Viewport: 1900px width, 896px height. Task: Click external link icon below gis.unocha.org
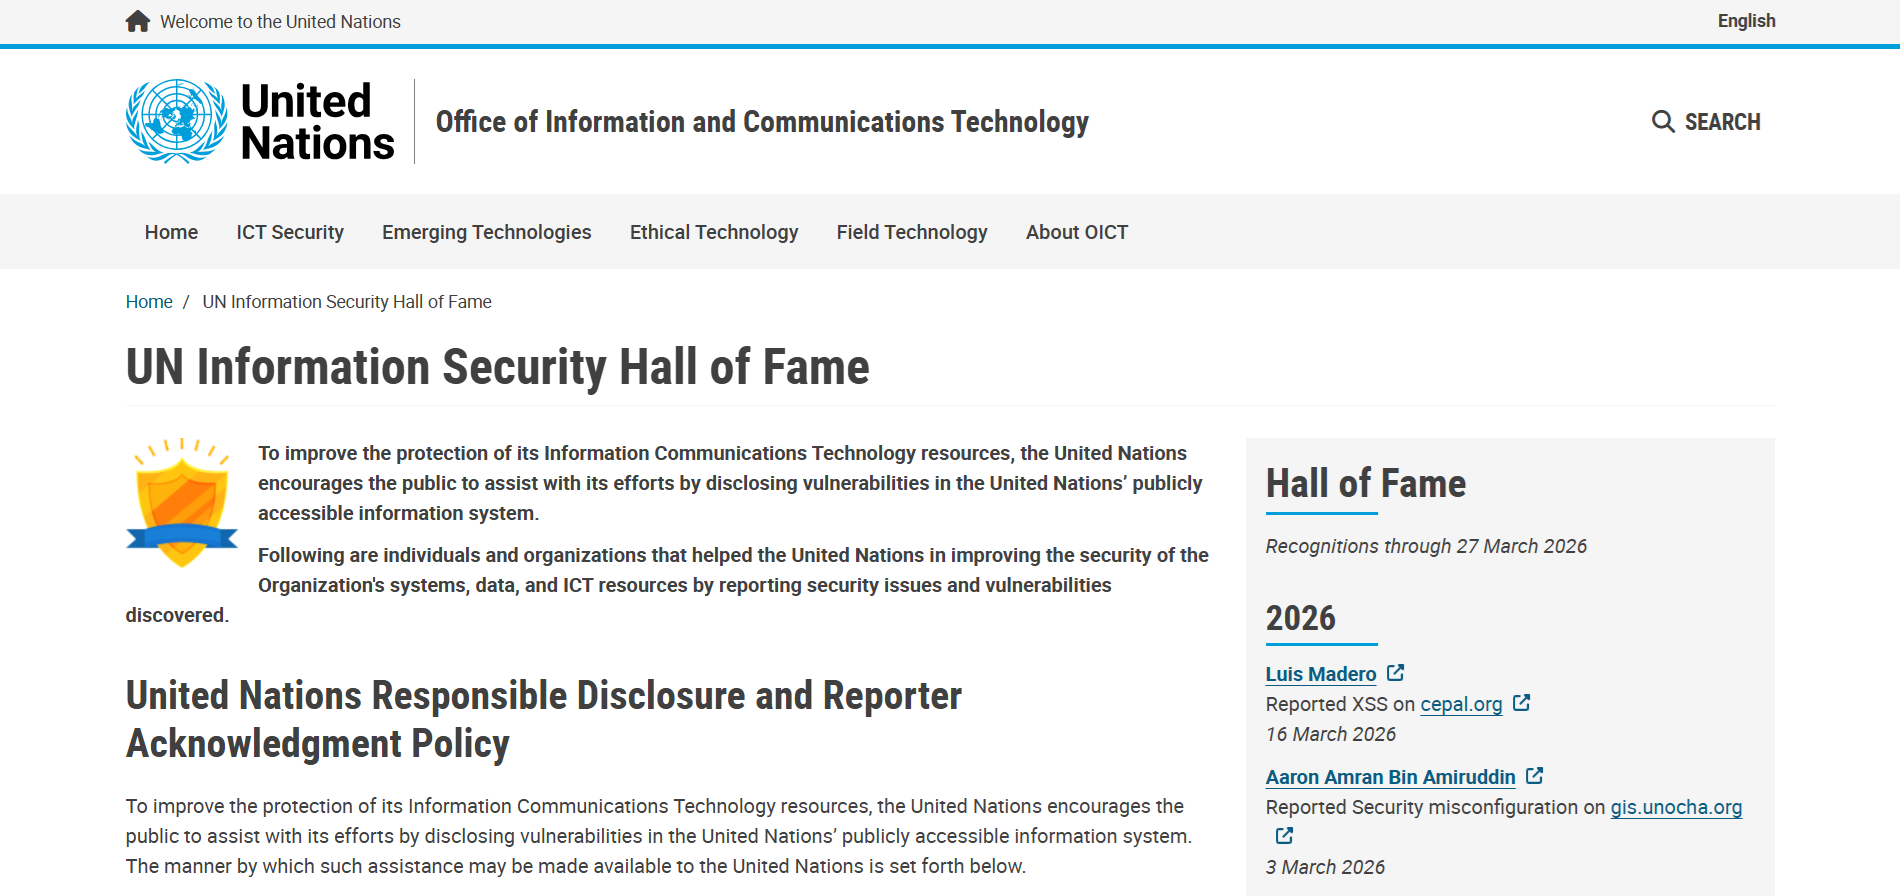(1285, 836)
